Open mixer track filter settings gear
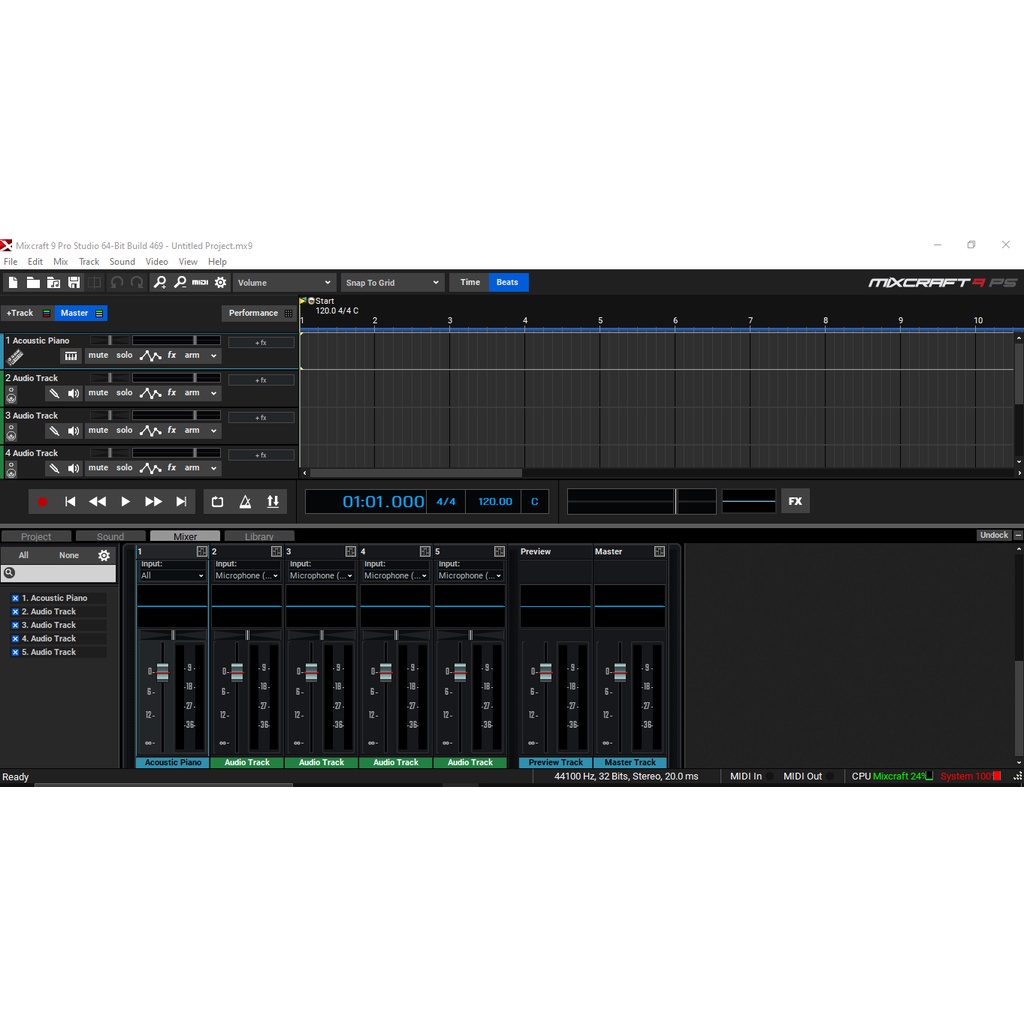Image resolution: width=1024 pixels, height=1024 pixels. 104,556
